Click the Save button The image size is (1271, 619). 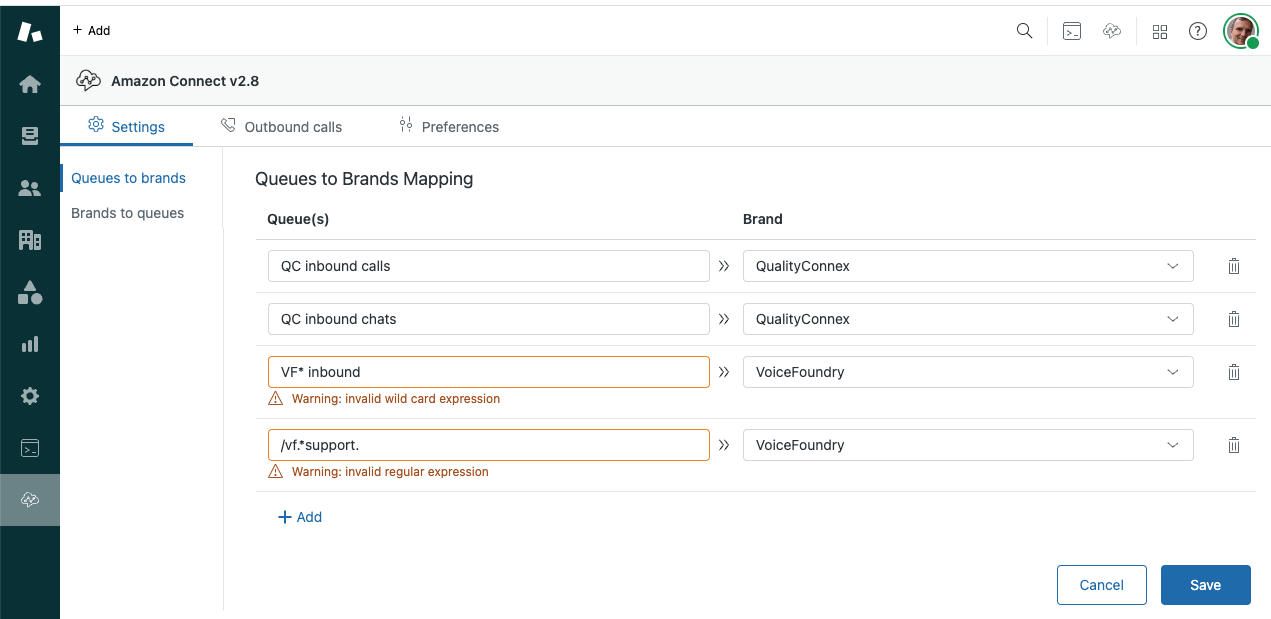1205,585
